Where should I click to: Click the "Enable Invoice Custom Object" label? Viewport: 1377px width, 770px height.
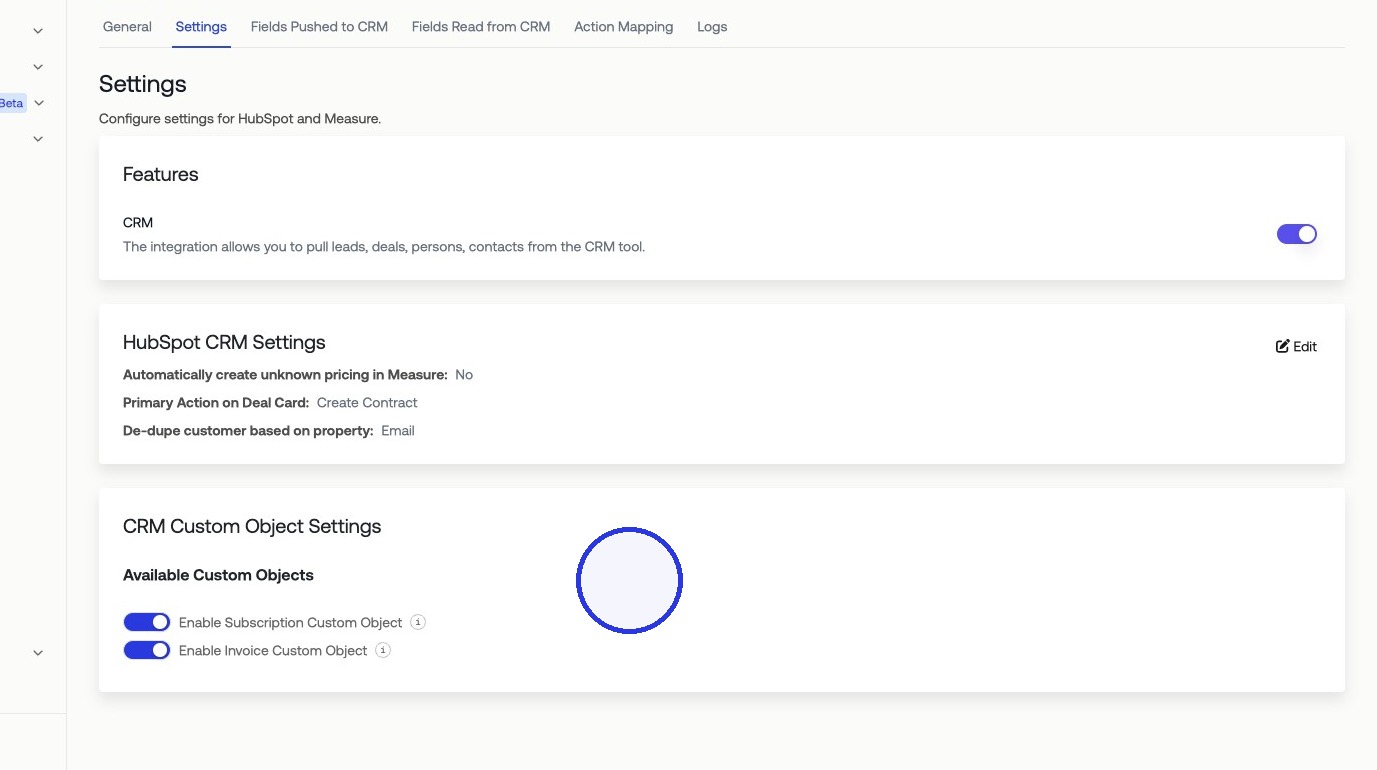273,650
